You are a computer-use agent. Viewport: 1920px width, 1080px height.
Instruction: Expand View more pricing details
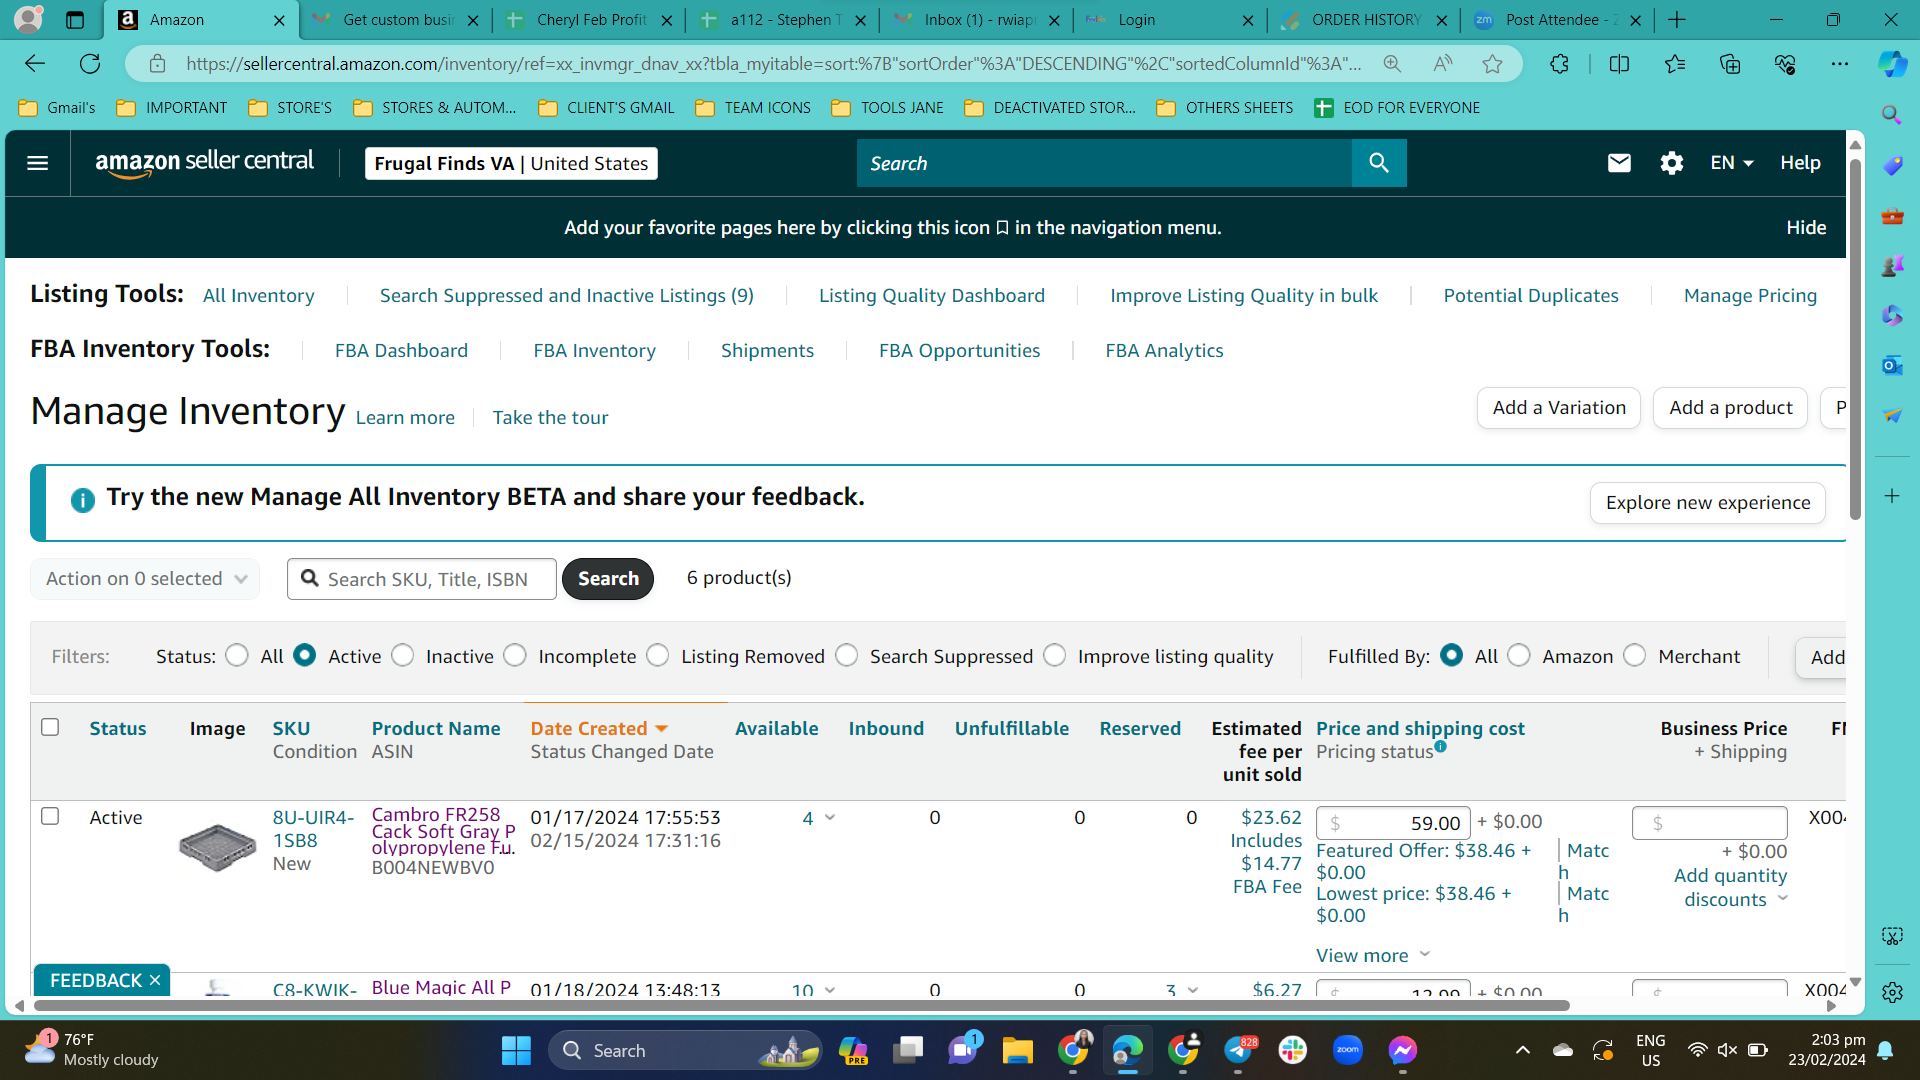[x=1372, y=956]
